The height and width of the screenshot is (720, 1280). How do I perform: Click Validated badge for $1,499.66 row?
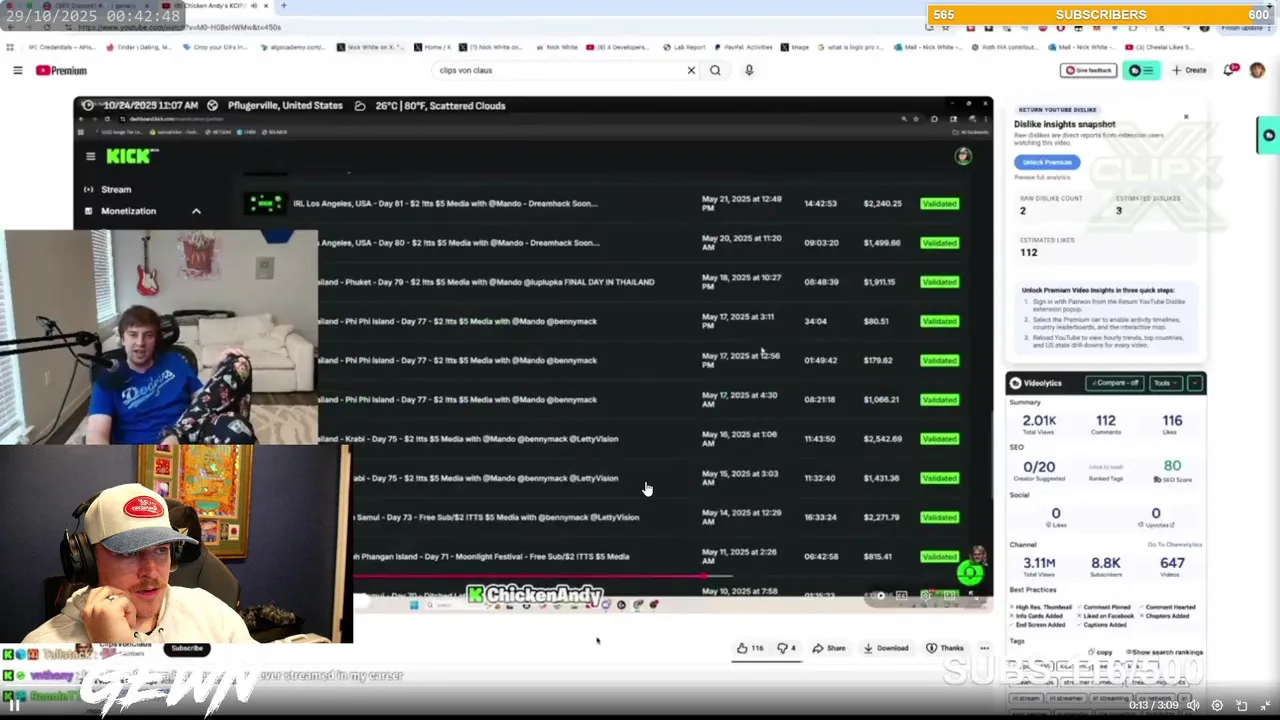click(940, 243)
